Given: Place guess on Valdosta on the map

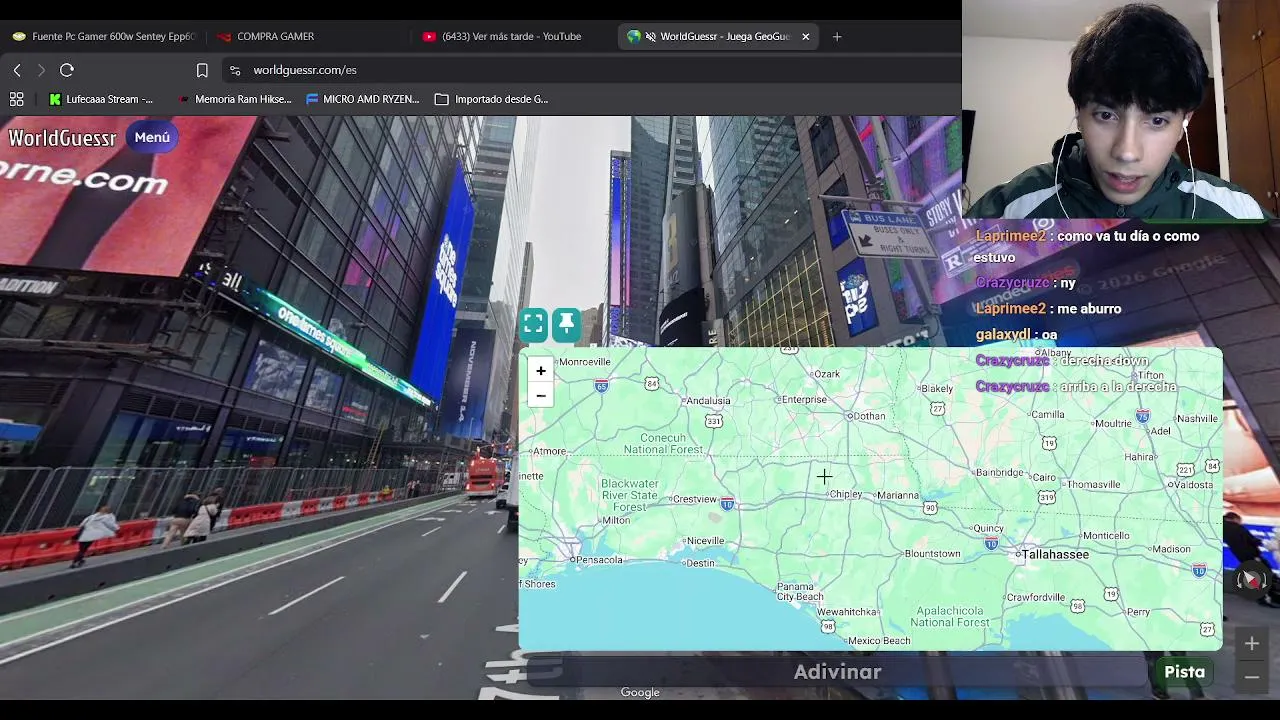Looking at the screenshot, I should coord(1195,485).
